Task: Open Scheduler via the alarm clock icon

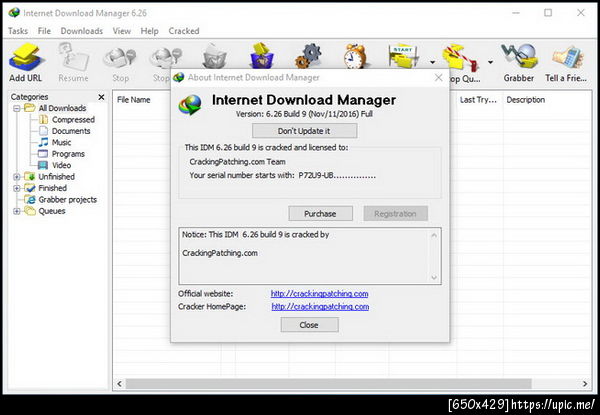Action: point(355,56)
